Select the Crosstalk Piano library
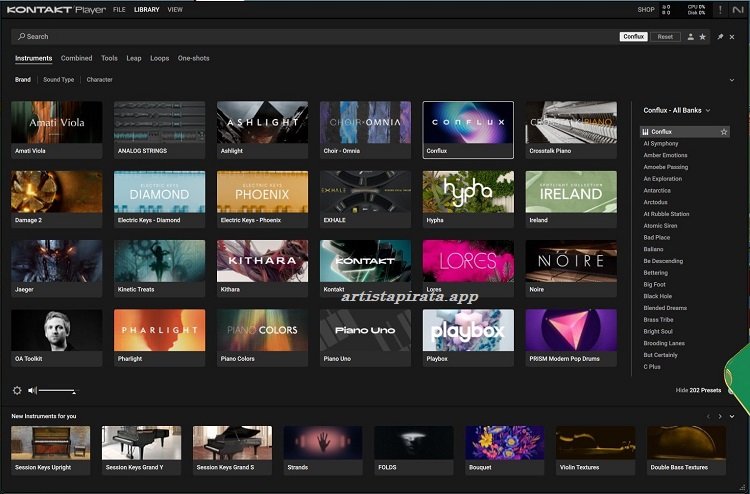 pyautogui.click(x=571, y=130)
